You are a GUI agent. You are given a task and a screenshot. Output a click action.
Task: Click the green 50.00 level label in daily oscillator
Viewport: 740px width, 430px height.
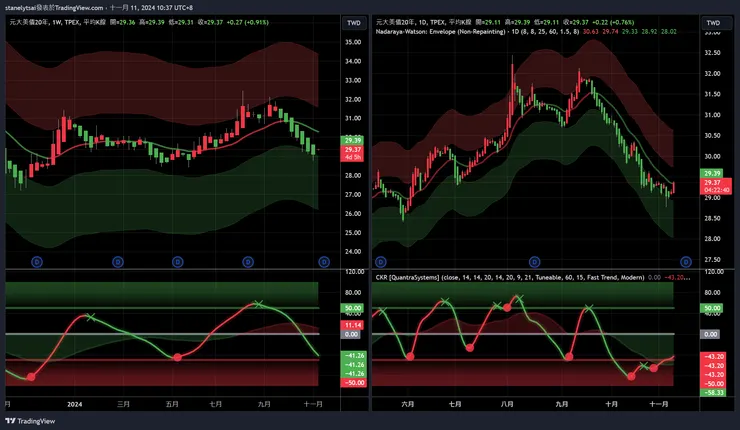[x=712, y=308]
